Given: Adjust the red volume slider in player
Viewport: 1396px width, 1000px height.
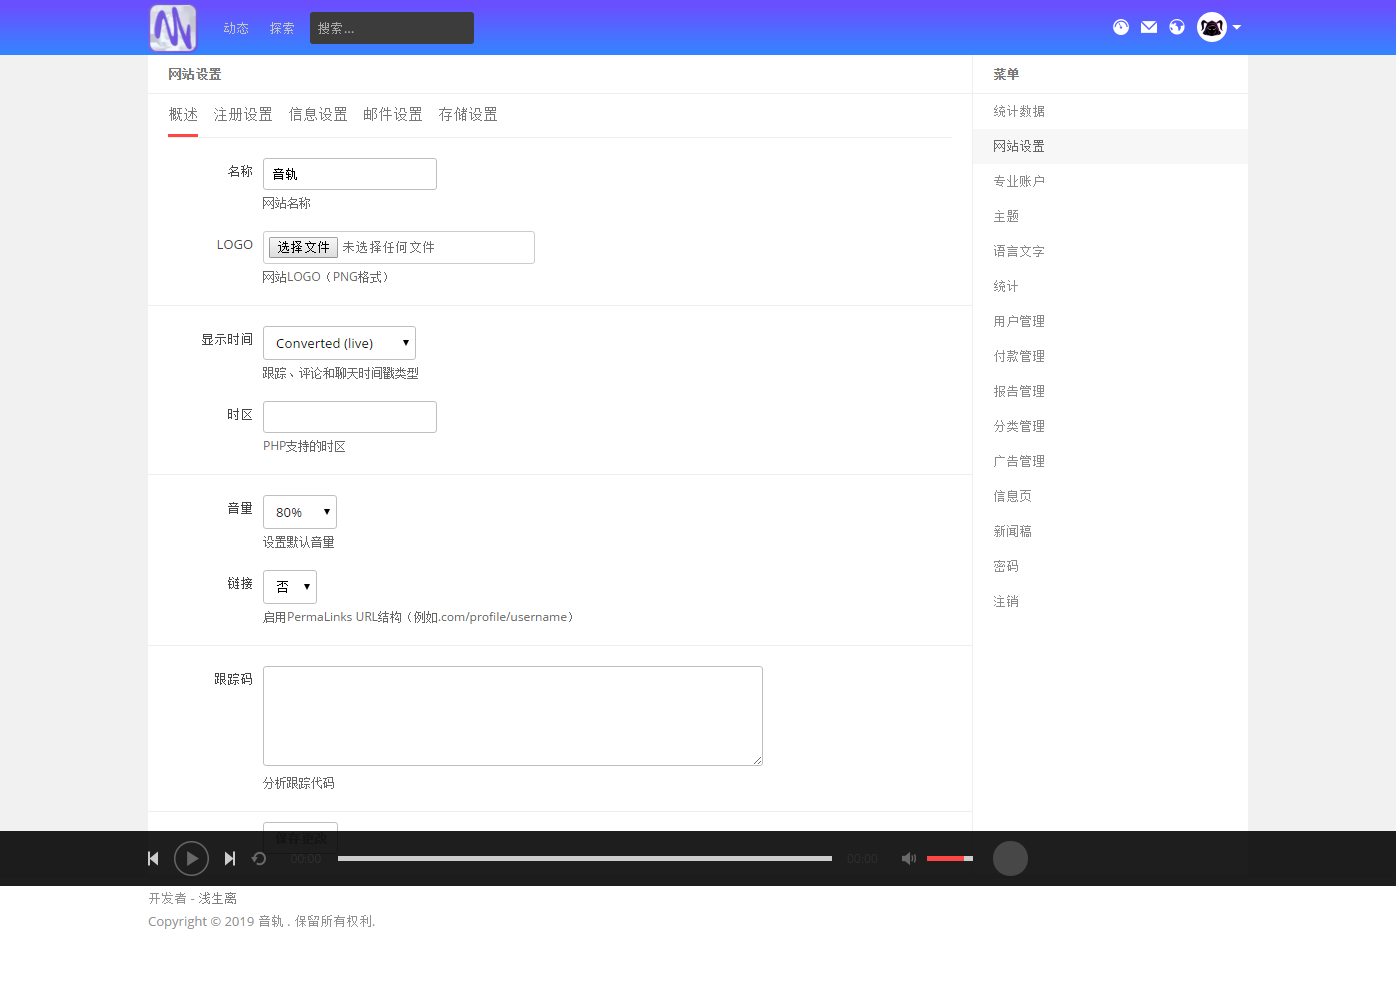Looking at the screenshot, I should pyautogui.click(x=949, y=858).
